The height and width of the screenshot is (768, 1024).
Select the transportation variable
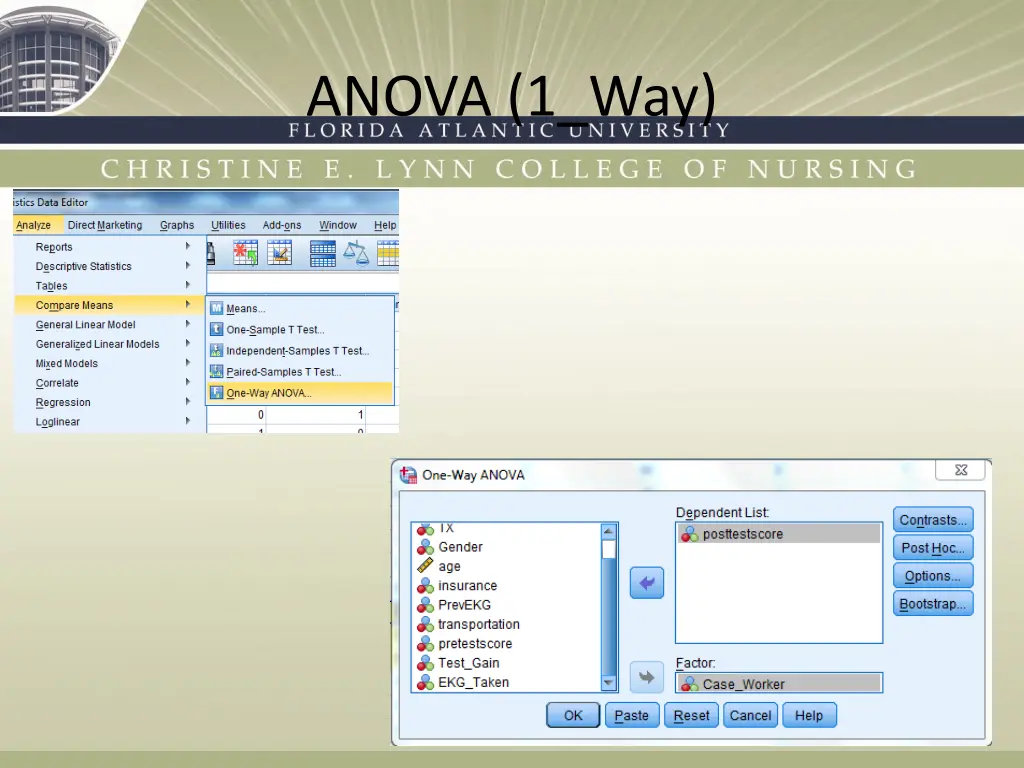click(505, 624)
